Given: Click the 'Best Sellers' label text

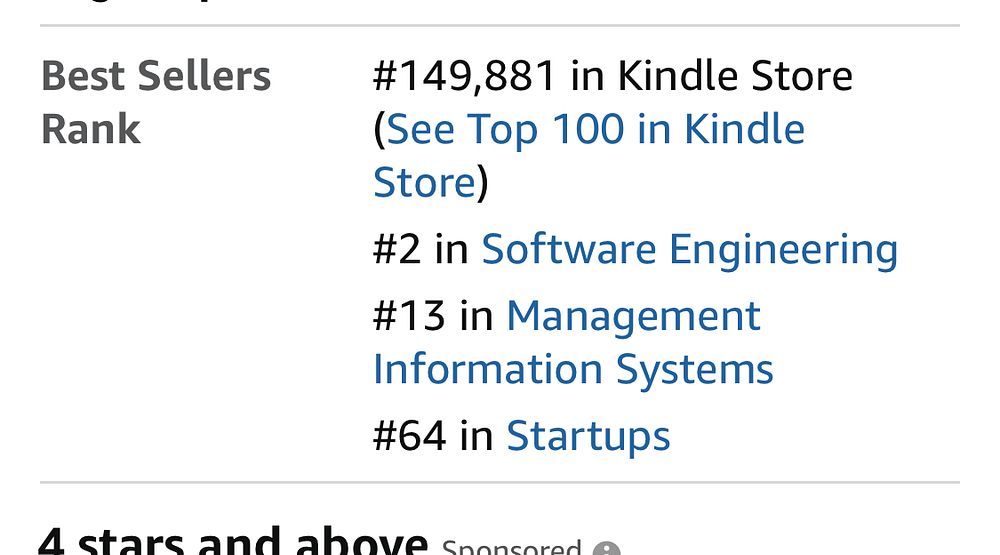Looking at the screenshot, I should (156, 76).
